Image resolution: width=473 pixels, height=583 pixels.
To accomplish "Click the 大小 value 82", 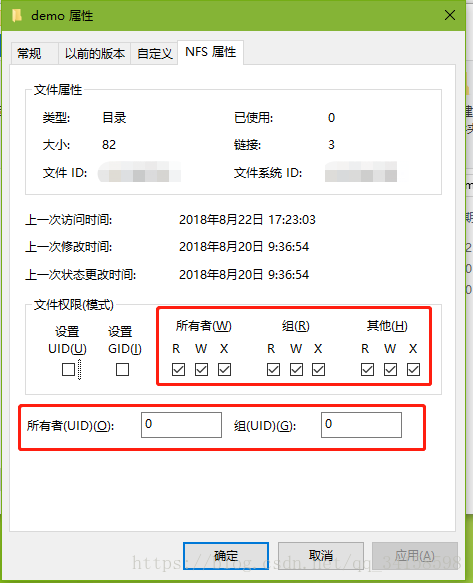I will coord(109,145).
